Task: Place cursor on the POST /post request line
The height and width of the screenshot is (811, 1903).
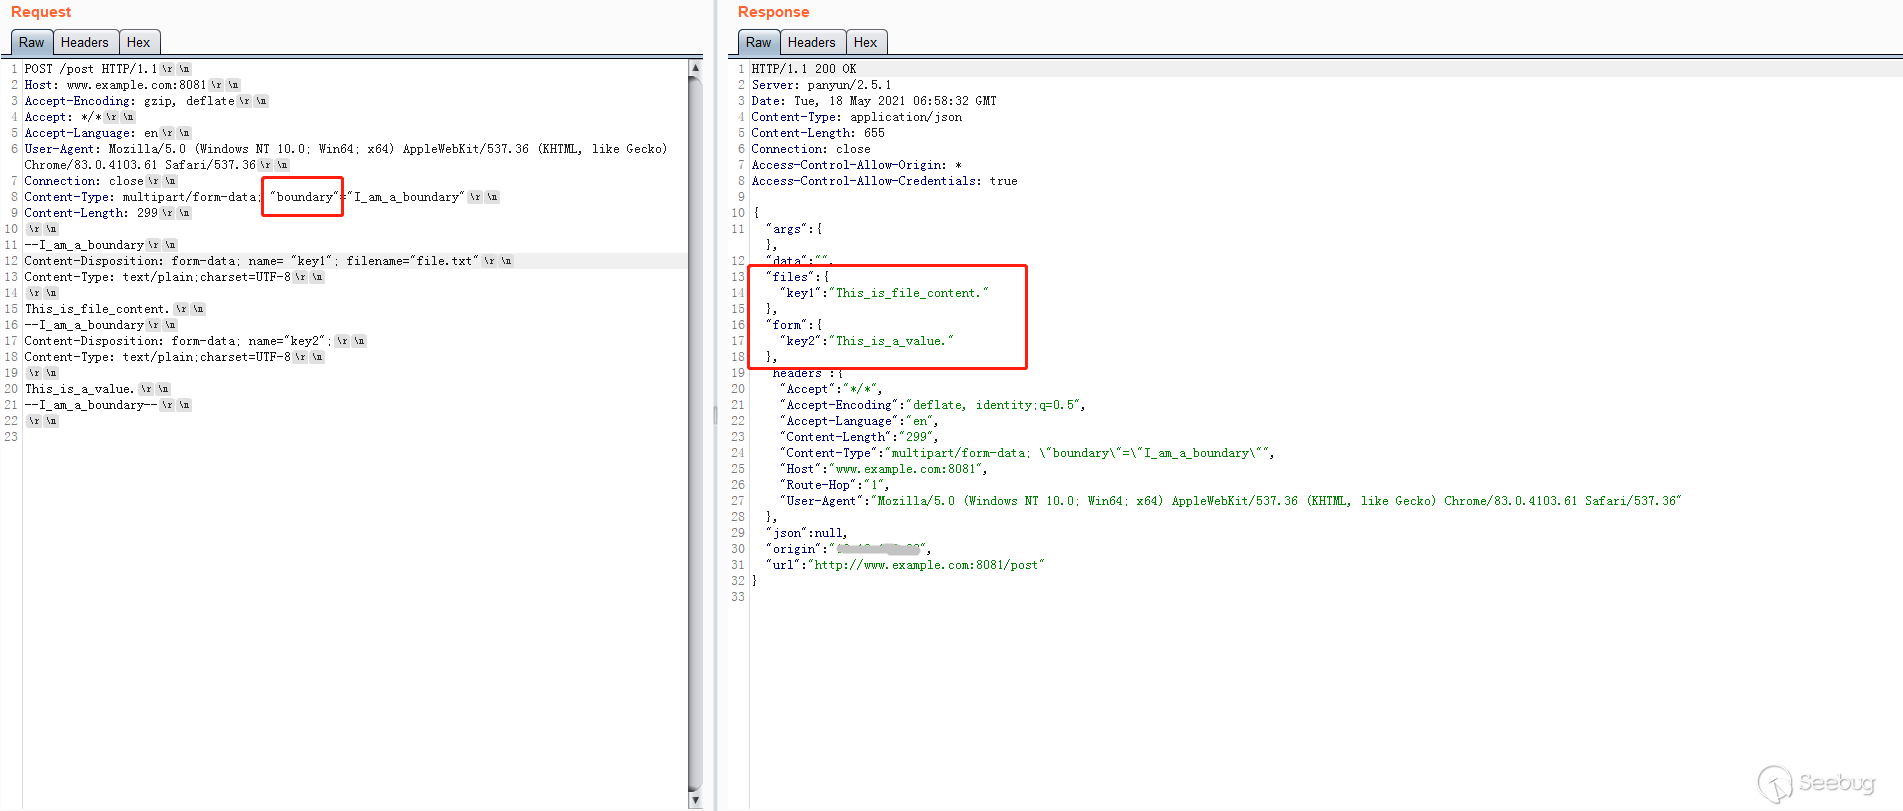Action: pos(90,69)
